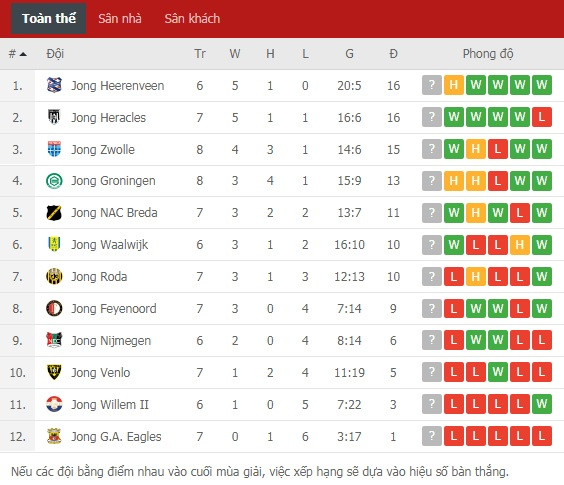Open the Jong Venlo team link

click(x=101, y=372)
